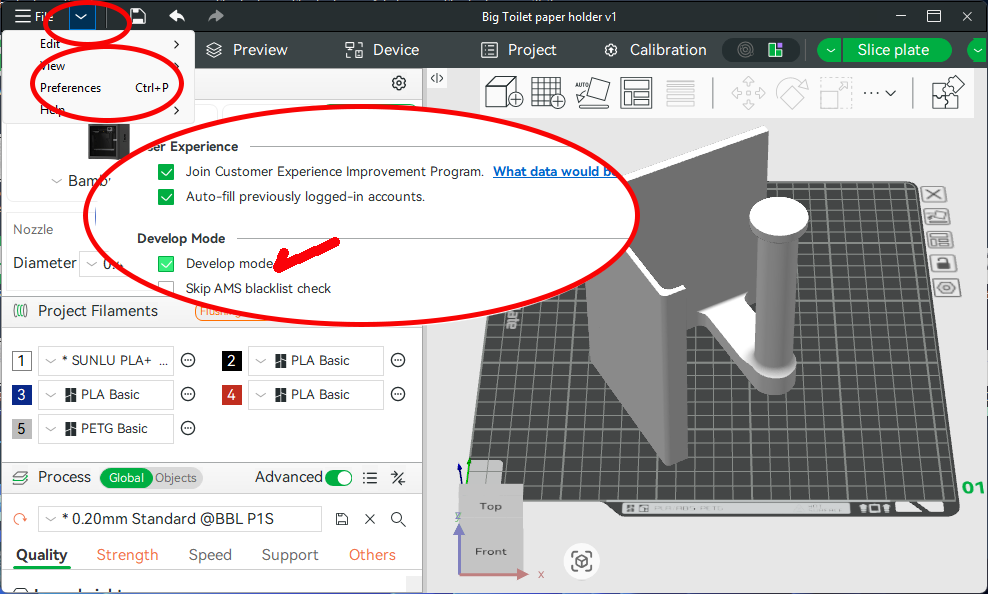Uncheck Join Customer Experience Improvement Program
This screenshot has height=594, width=988.
[166, 172]
